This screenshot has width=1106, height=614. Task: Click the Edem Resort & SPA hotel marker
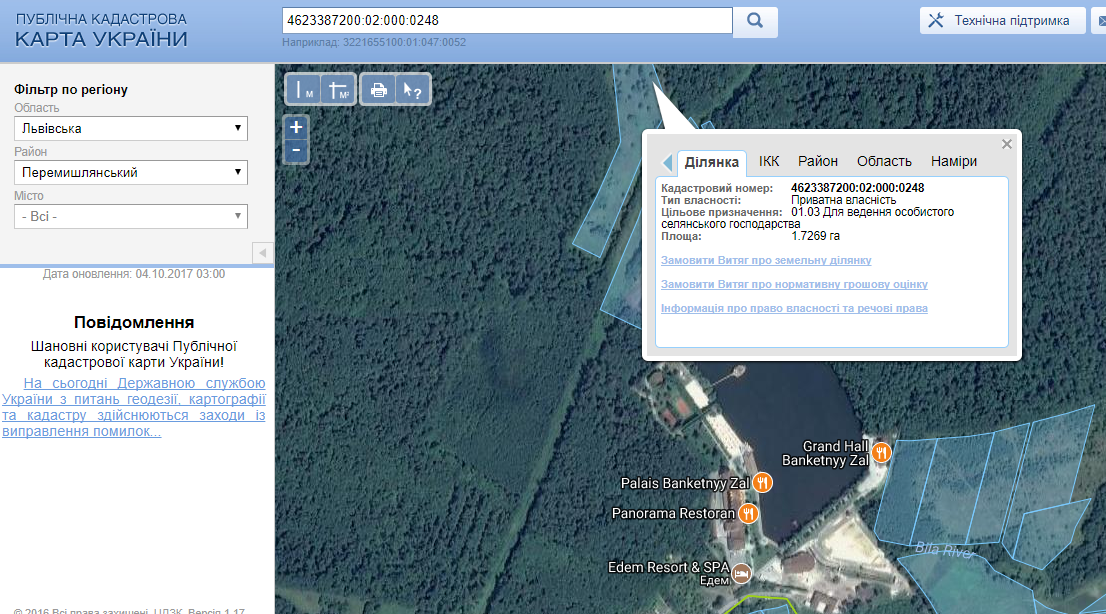[x=741, y=573]
